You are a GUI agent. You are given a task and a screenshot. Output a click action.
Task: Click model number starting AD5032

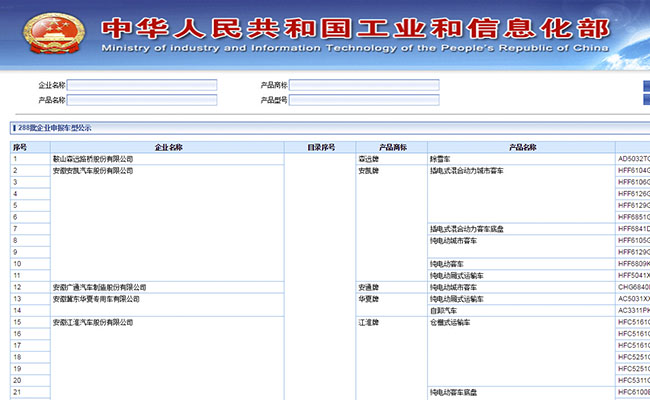(x=634, y=159)
